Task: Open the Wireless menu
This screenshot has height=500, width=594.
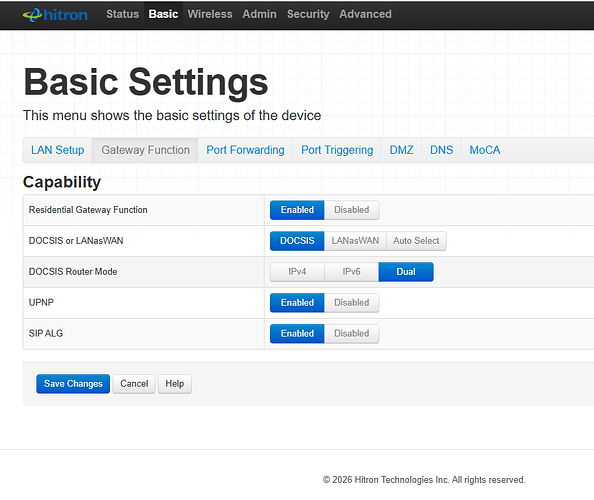Action: pyautogui.click(x=210, y=14)
